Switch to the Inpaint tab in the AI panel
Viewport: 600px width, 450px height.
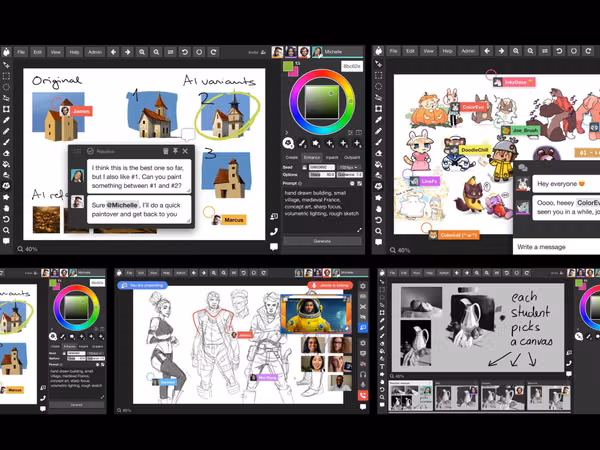(332, 157)
